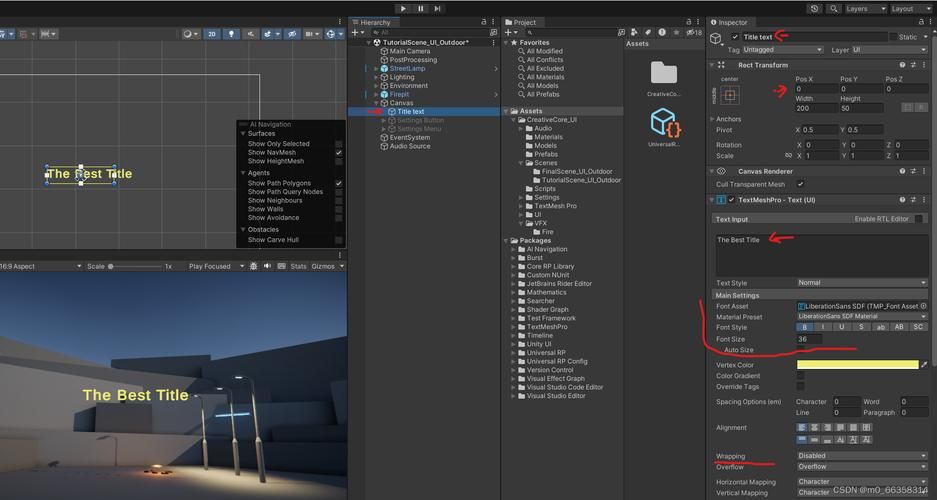This screenshot has height=500, width=937.
Task: Click the yellow Vertex Color swatch
Action: click(x=857, y=365)
